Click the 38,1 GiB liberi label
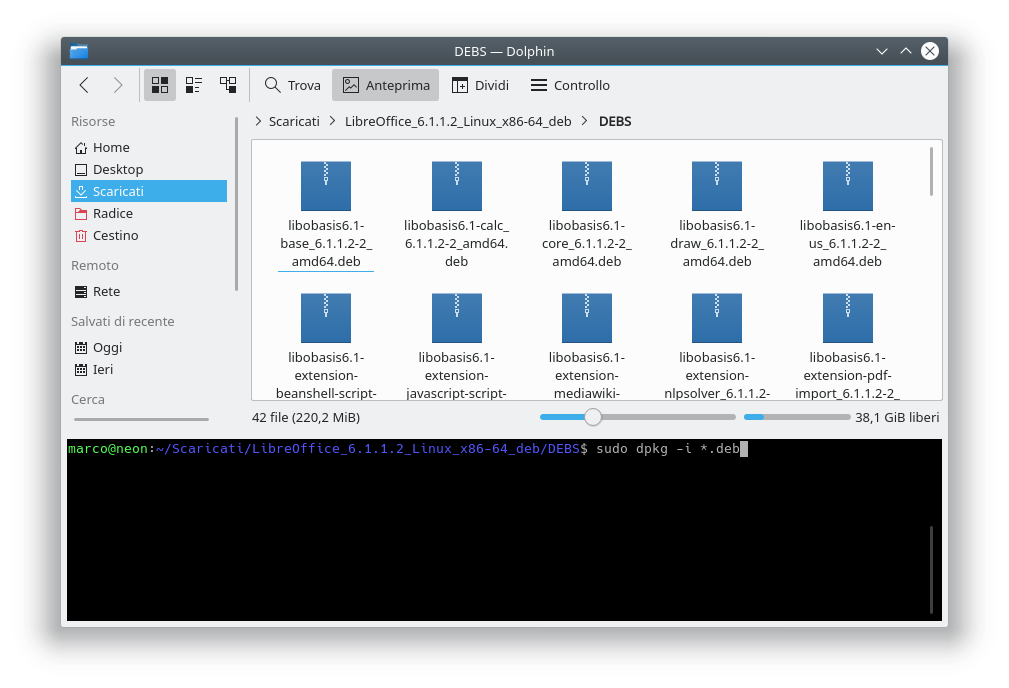This screenshot has height=688, width=1009. [x=897, y=418]
